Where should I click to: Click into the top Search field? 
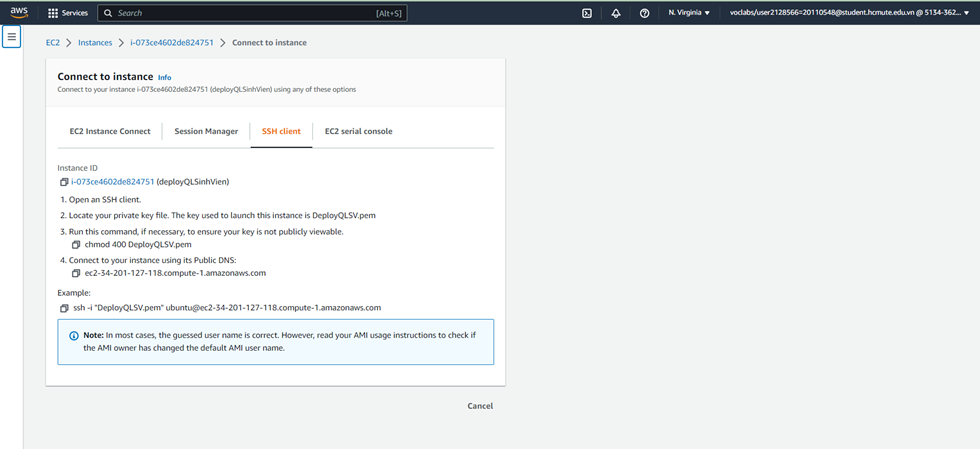tap(252, 13)
